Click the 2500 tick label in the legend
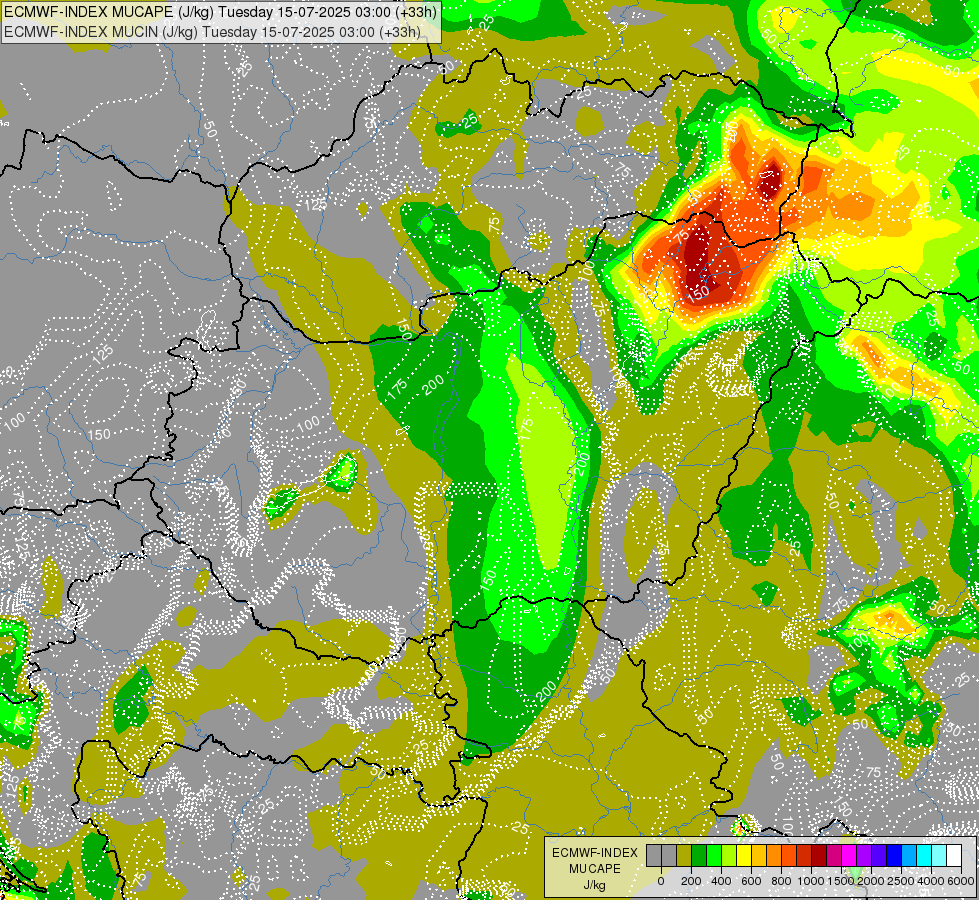Screen dimensions: 979x900 [x=901, y=881]
